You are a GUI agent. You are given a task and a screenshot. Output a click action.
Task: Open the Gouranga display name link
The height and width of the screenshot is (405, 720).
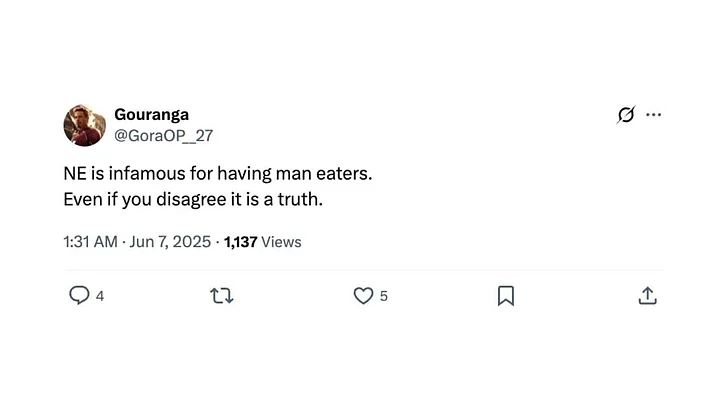point(149,115)
